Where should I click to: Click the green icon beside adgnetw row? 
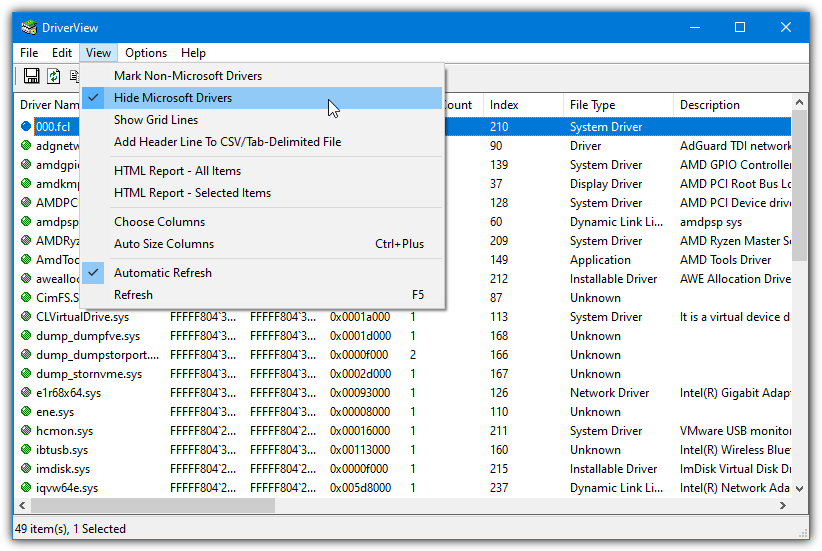pos(26,145)
